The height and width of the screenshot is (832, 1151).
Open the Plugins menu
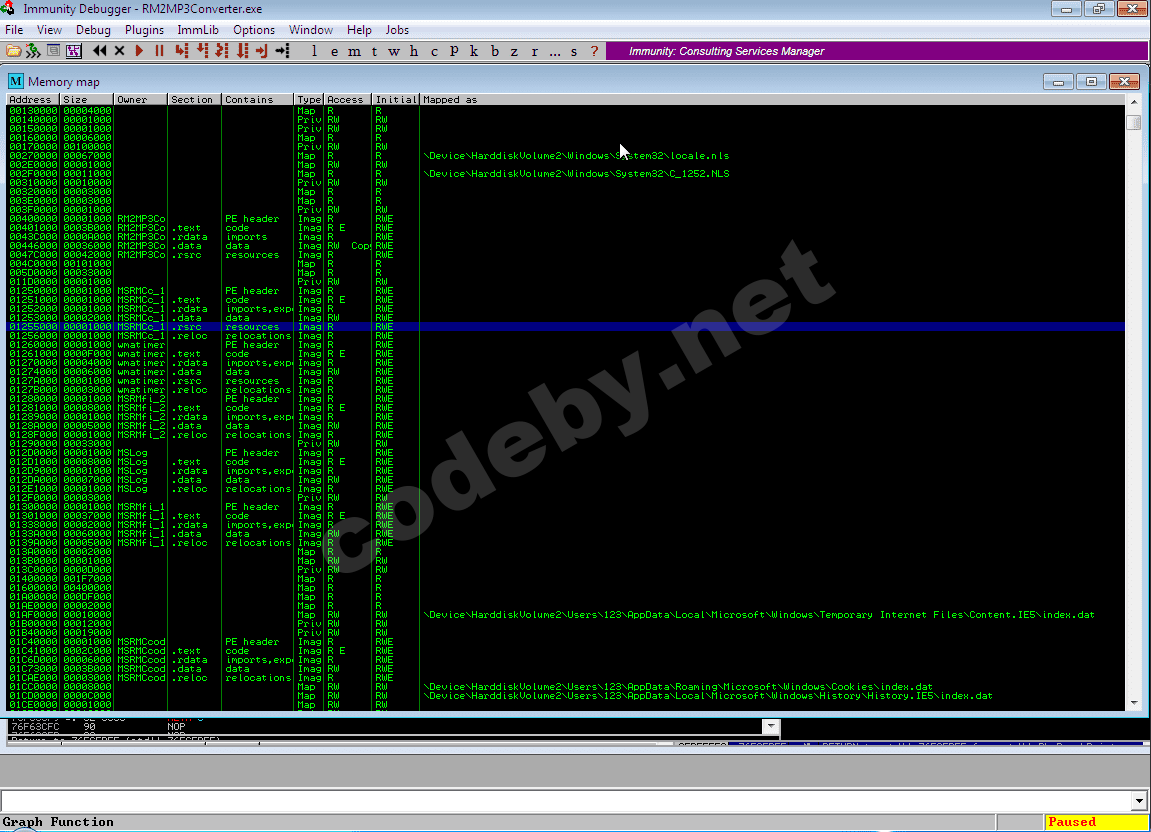(x=144, y=30)
